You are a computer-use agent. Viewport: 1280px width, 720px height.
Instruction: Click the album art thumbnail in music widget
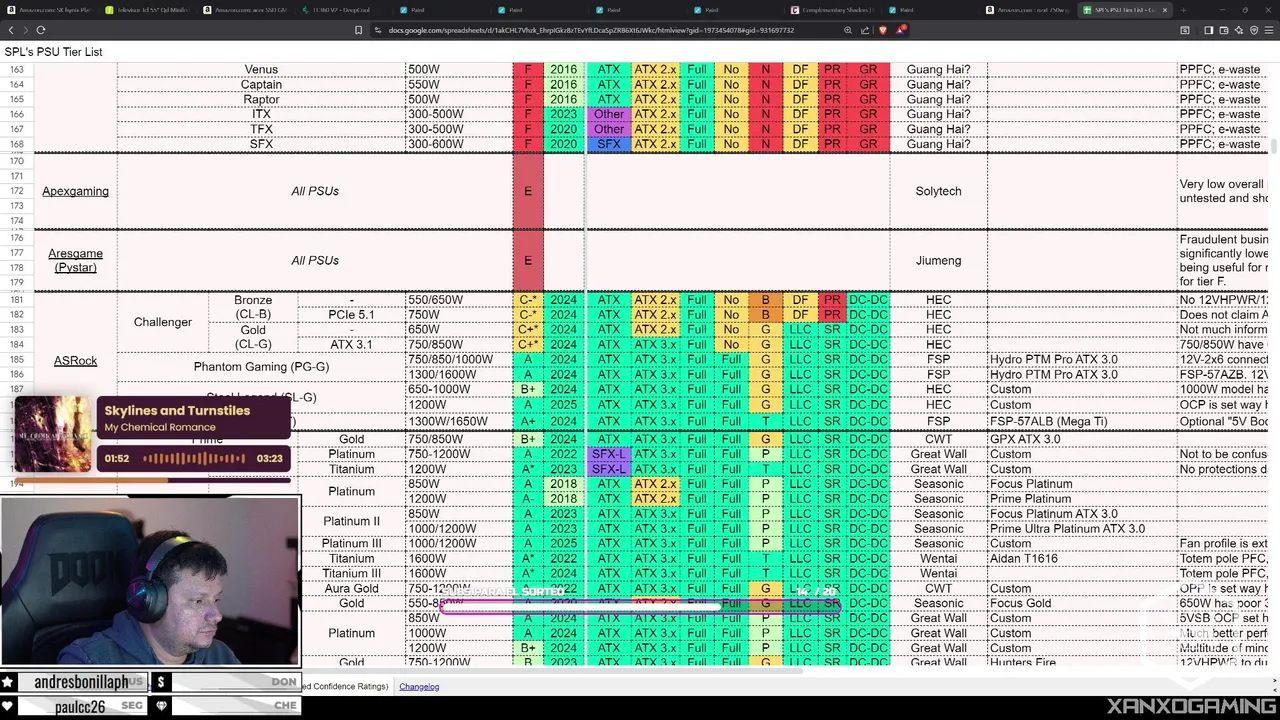click(x=51, y=433)
